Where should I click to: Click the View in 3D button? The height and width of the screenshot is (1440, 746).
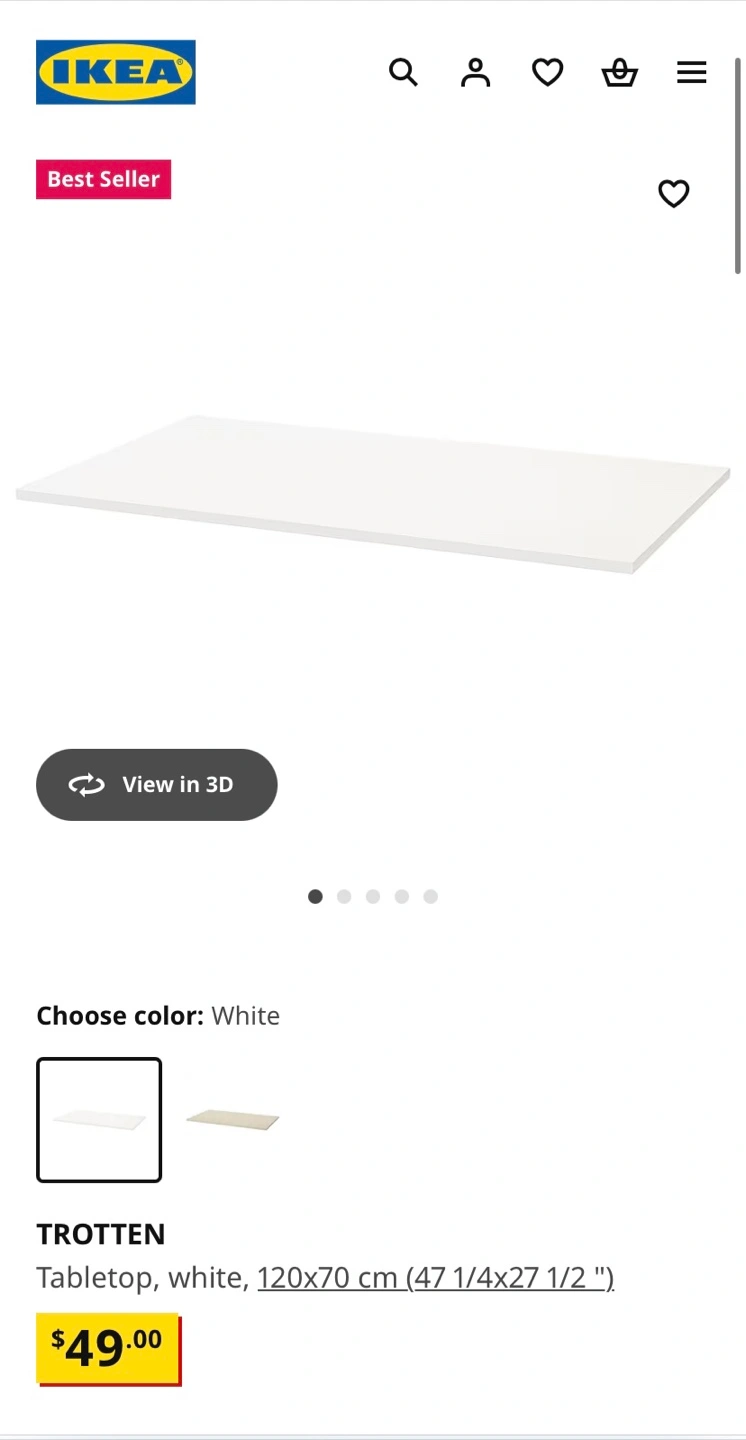pyautogui.click(x=157, y=785)
